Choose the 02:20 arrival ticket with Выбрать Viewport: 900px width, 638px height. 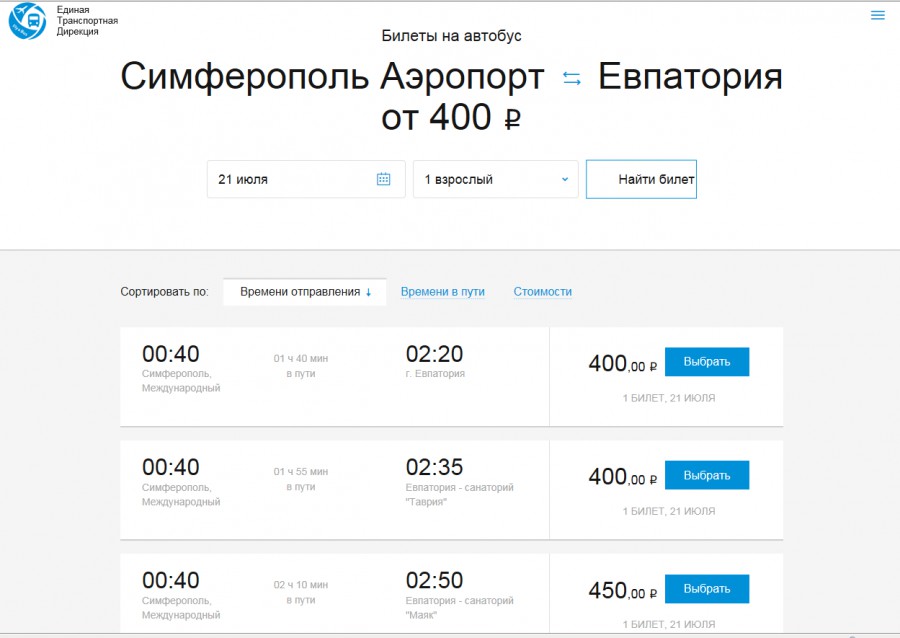(707, 362)
